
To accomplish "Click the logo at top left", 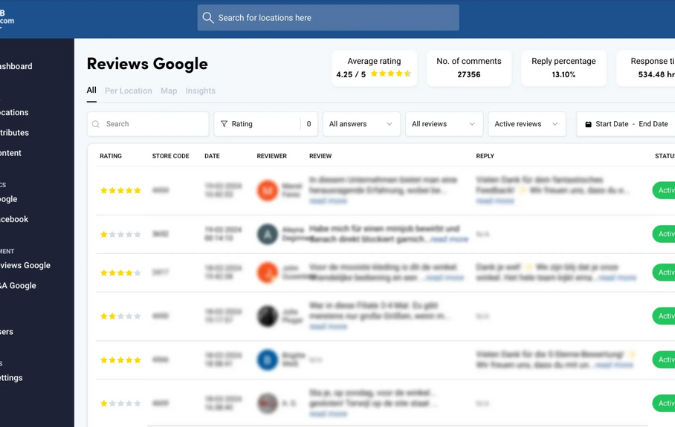I will click(6, 18).
